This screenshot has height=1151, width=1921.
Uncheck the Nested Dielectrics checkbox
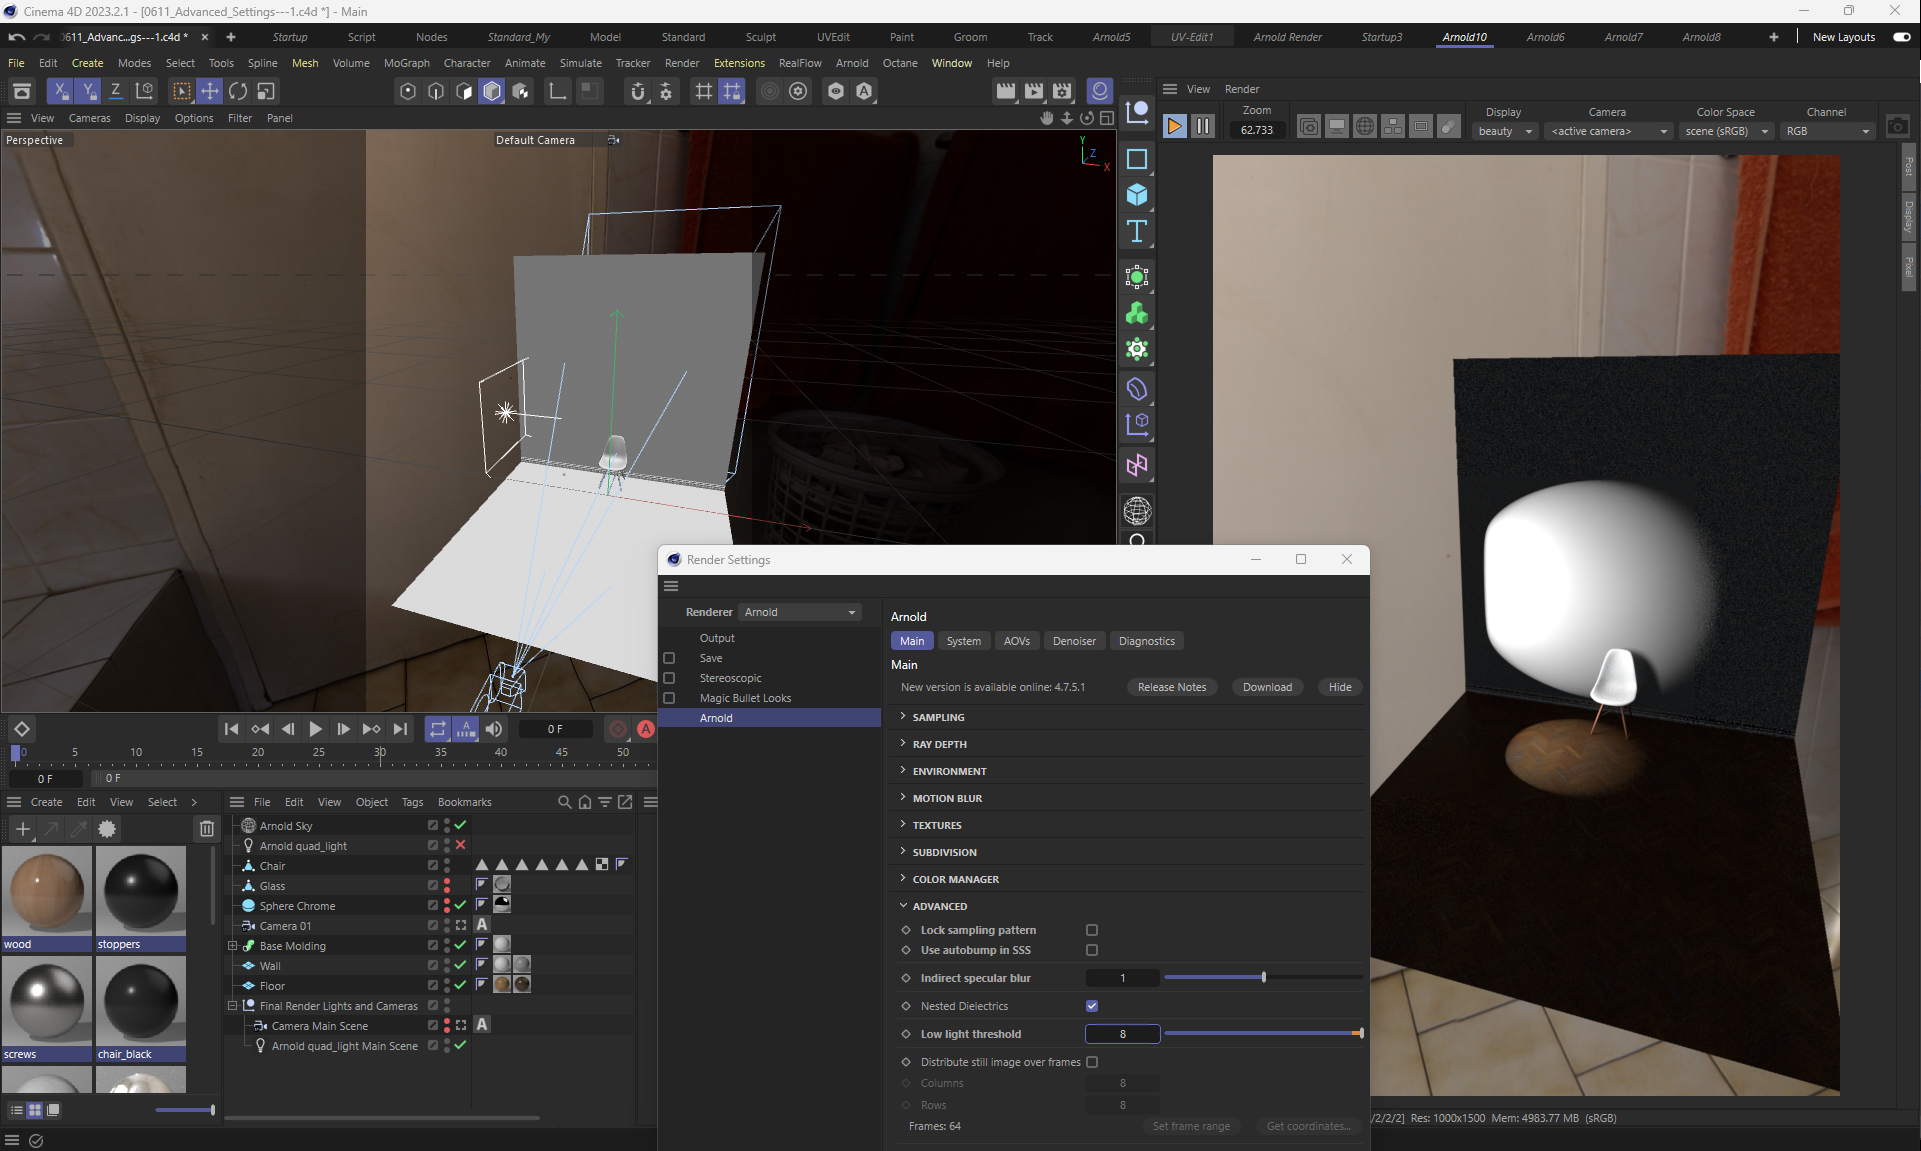coord(1092,1006)
